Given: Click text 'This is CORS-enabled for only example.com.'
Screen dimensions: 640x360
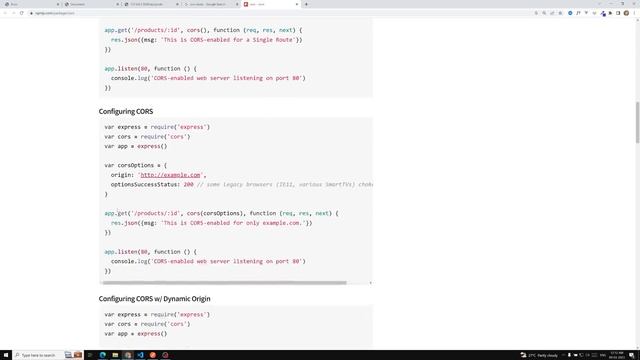Looking at the screenshot, I should pos(233,223).
